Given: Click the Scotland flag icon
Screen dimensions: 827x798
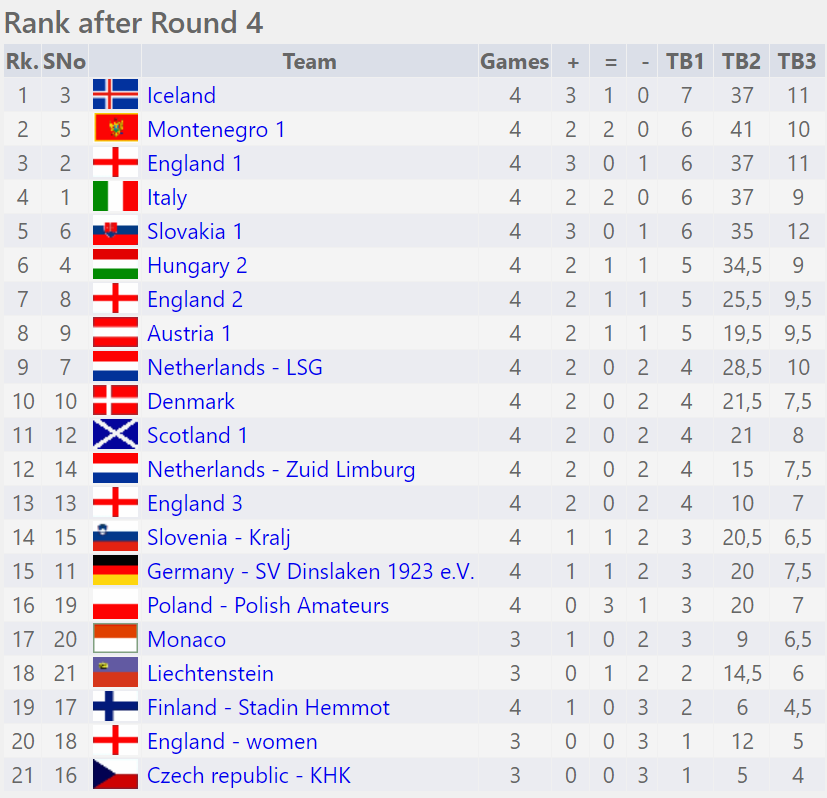Looking at the screenshot, I should pos(115,435).
